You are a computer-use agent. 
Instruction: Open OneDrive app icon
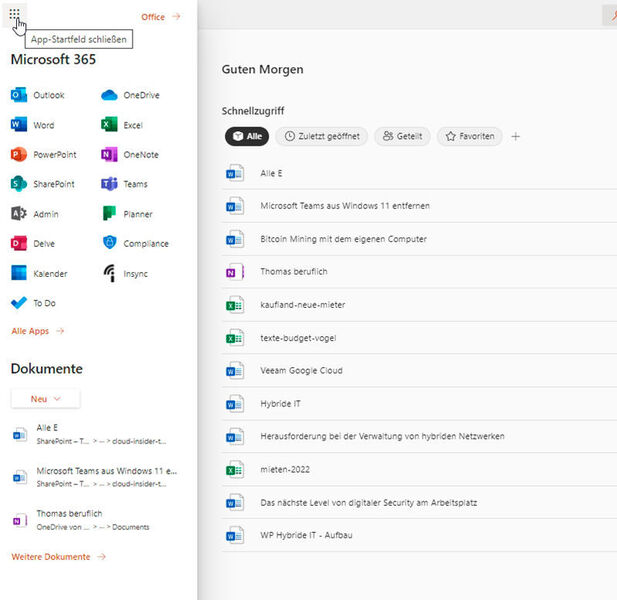tap(109, 95)
